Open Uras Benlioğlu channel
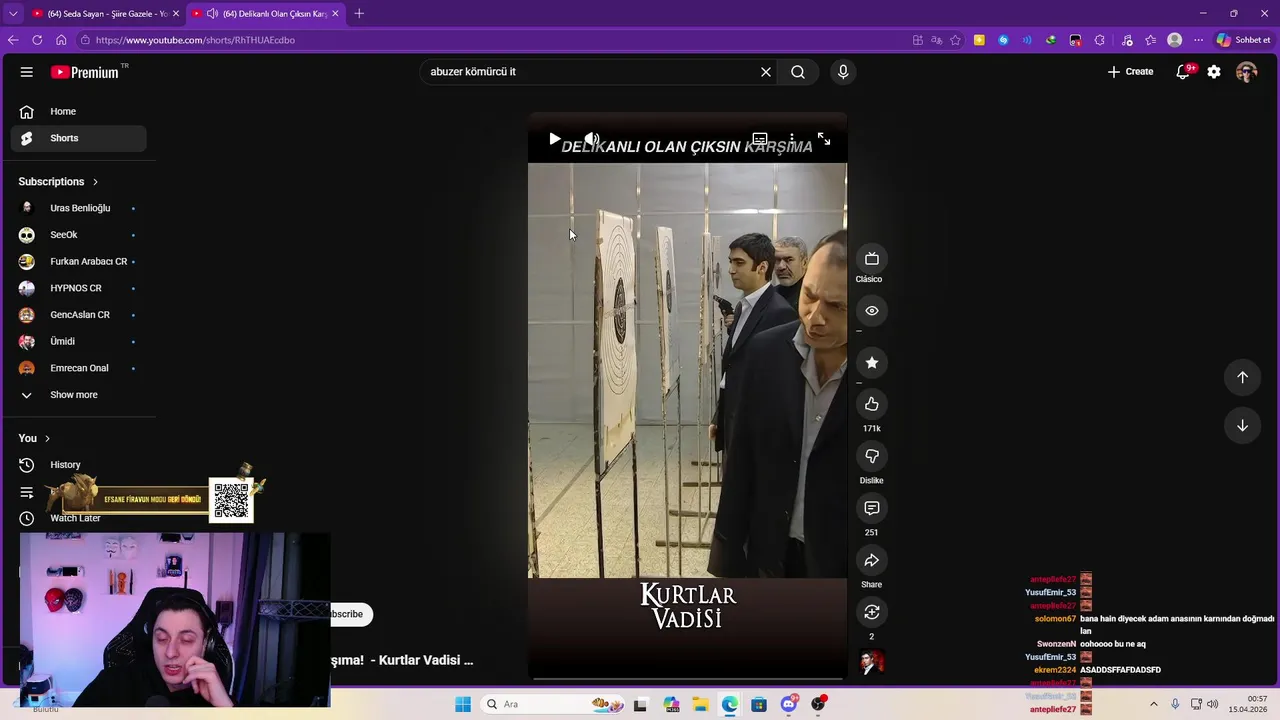Screen dimensions: 1280x720 pyautogui.click(x=78, y=208)
